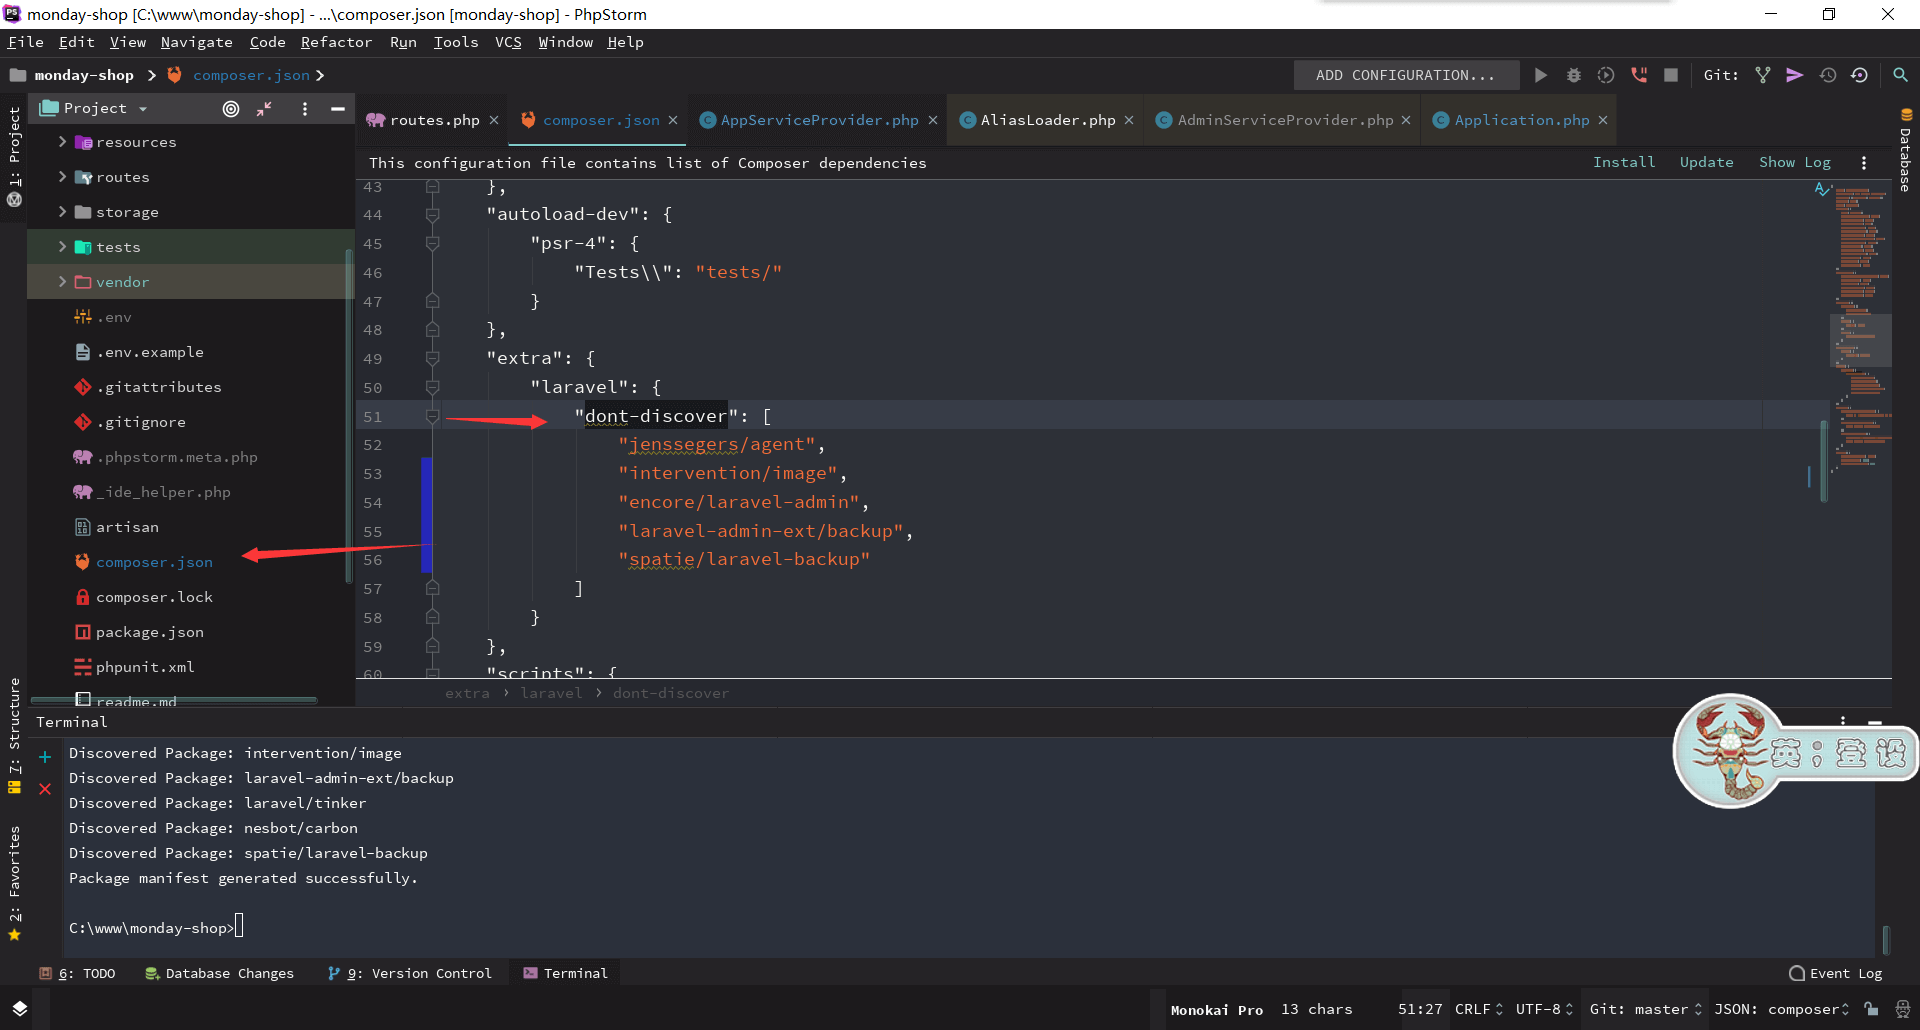Open Git history clock icon
This screenshot has width=1920, height=1030.
pos(1828,75)
